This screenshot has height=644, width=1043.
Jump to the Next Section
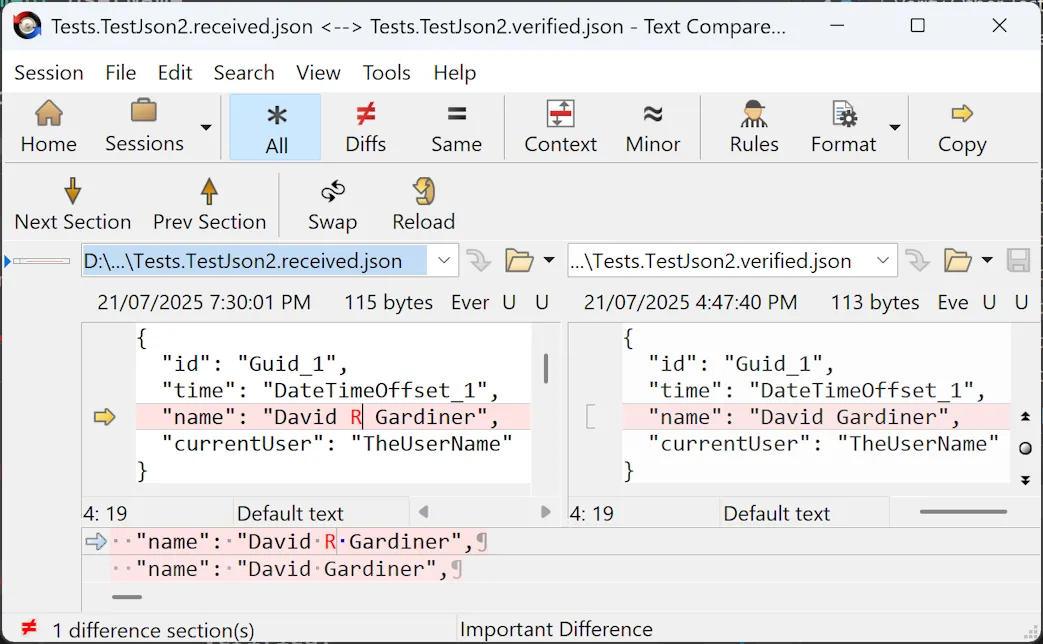pos(72,203)
